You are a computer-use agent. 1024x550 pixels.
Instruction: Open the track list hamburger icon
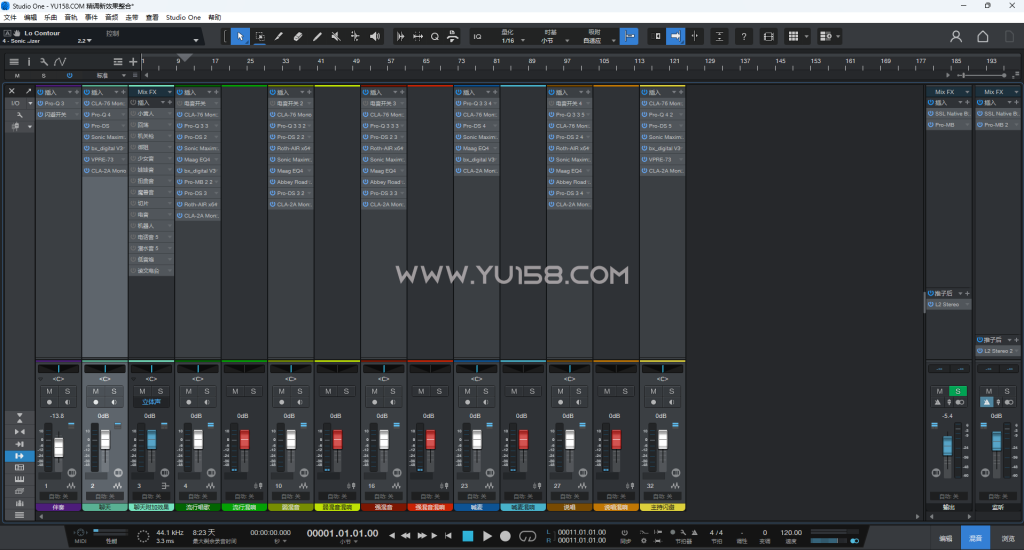pos(14,61)
